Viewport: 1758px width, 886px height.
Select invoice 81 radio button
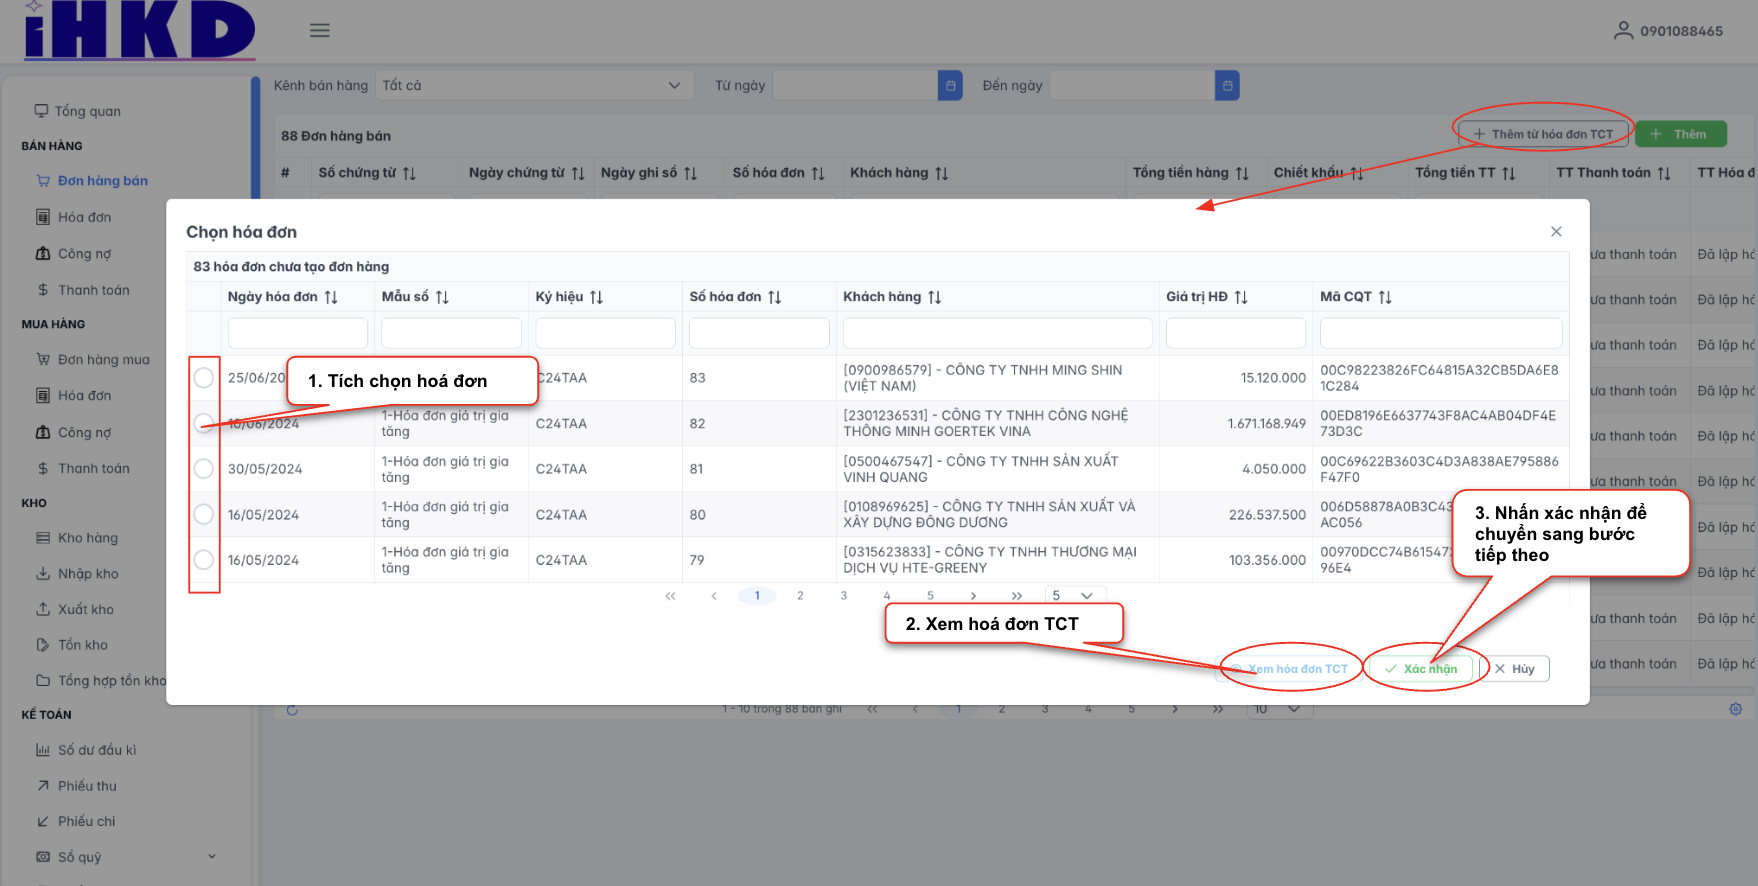point(204,469)
